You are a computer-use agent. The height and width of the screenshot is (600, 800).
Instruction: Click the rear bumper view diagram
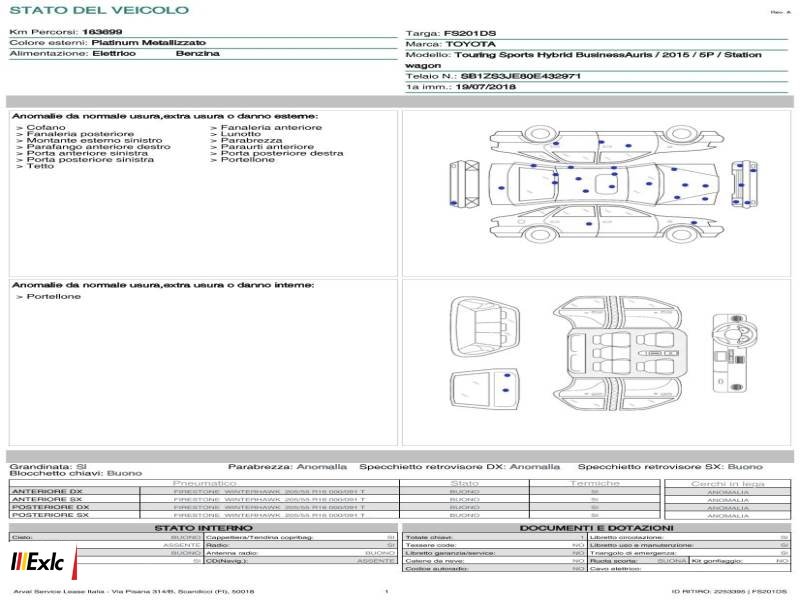pyautogui.click(x=465, y=183)
